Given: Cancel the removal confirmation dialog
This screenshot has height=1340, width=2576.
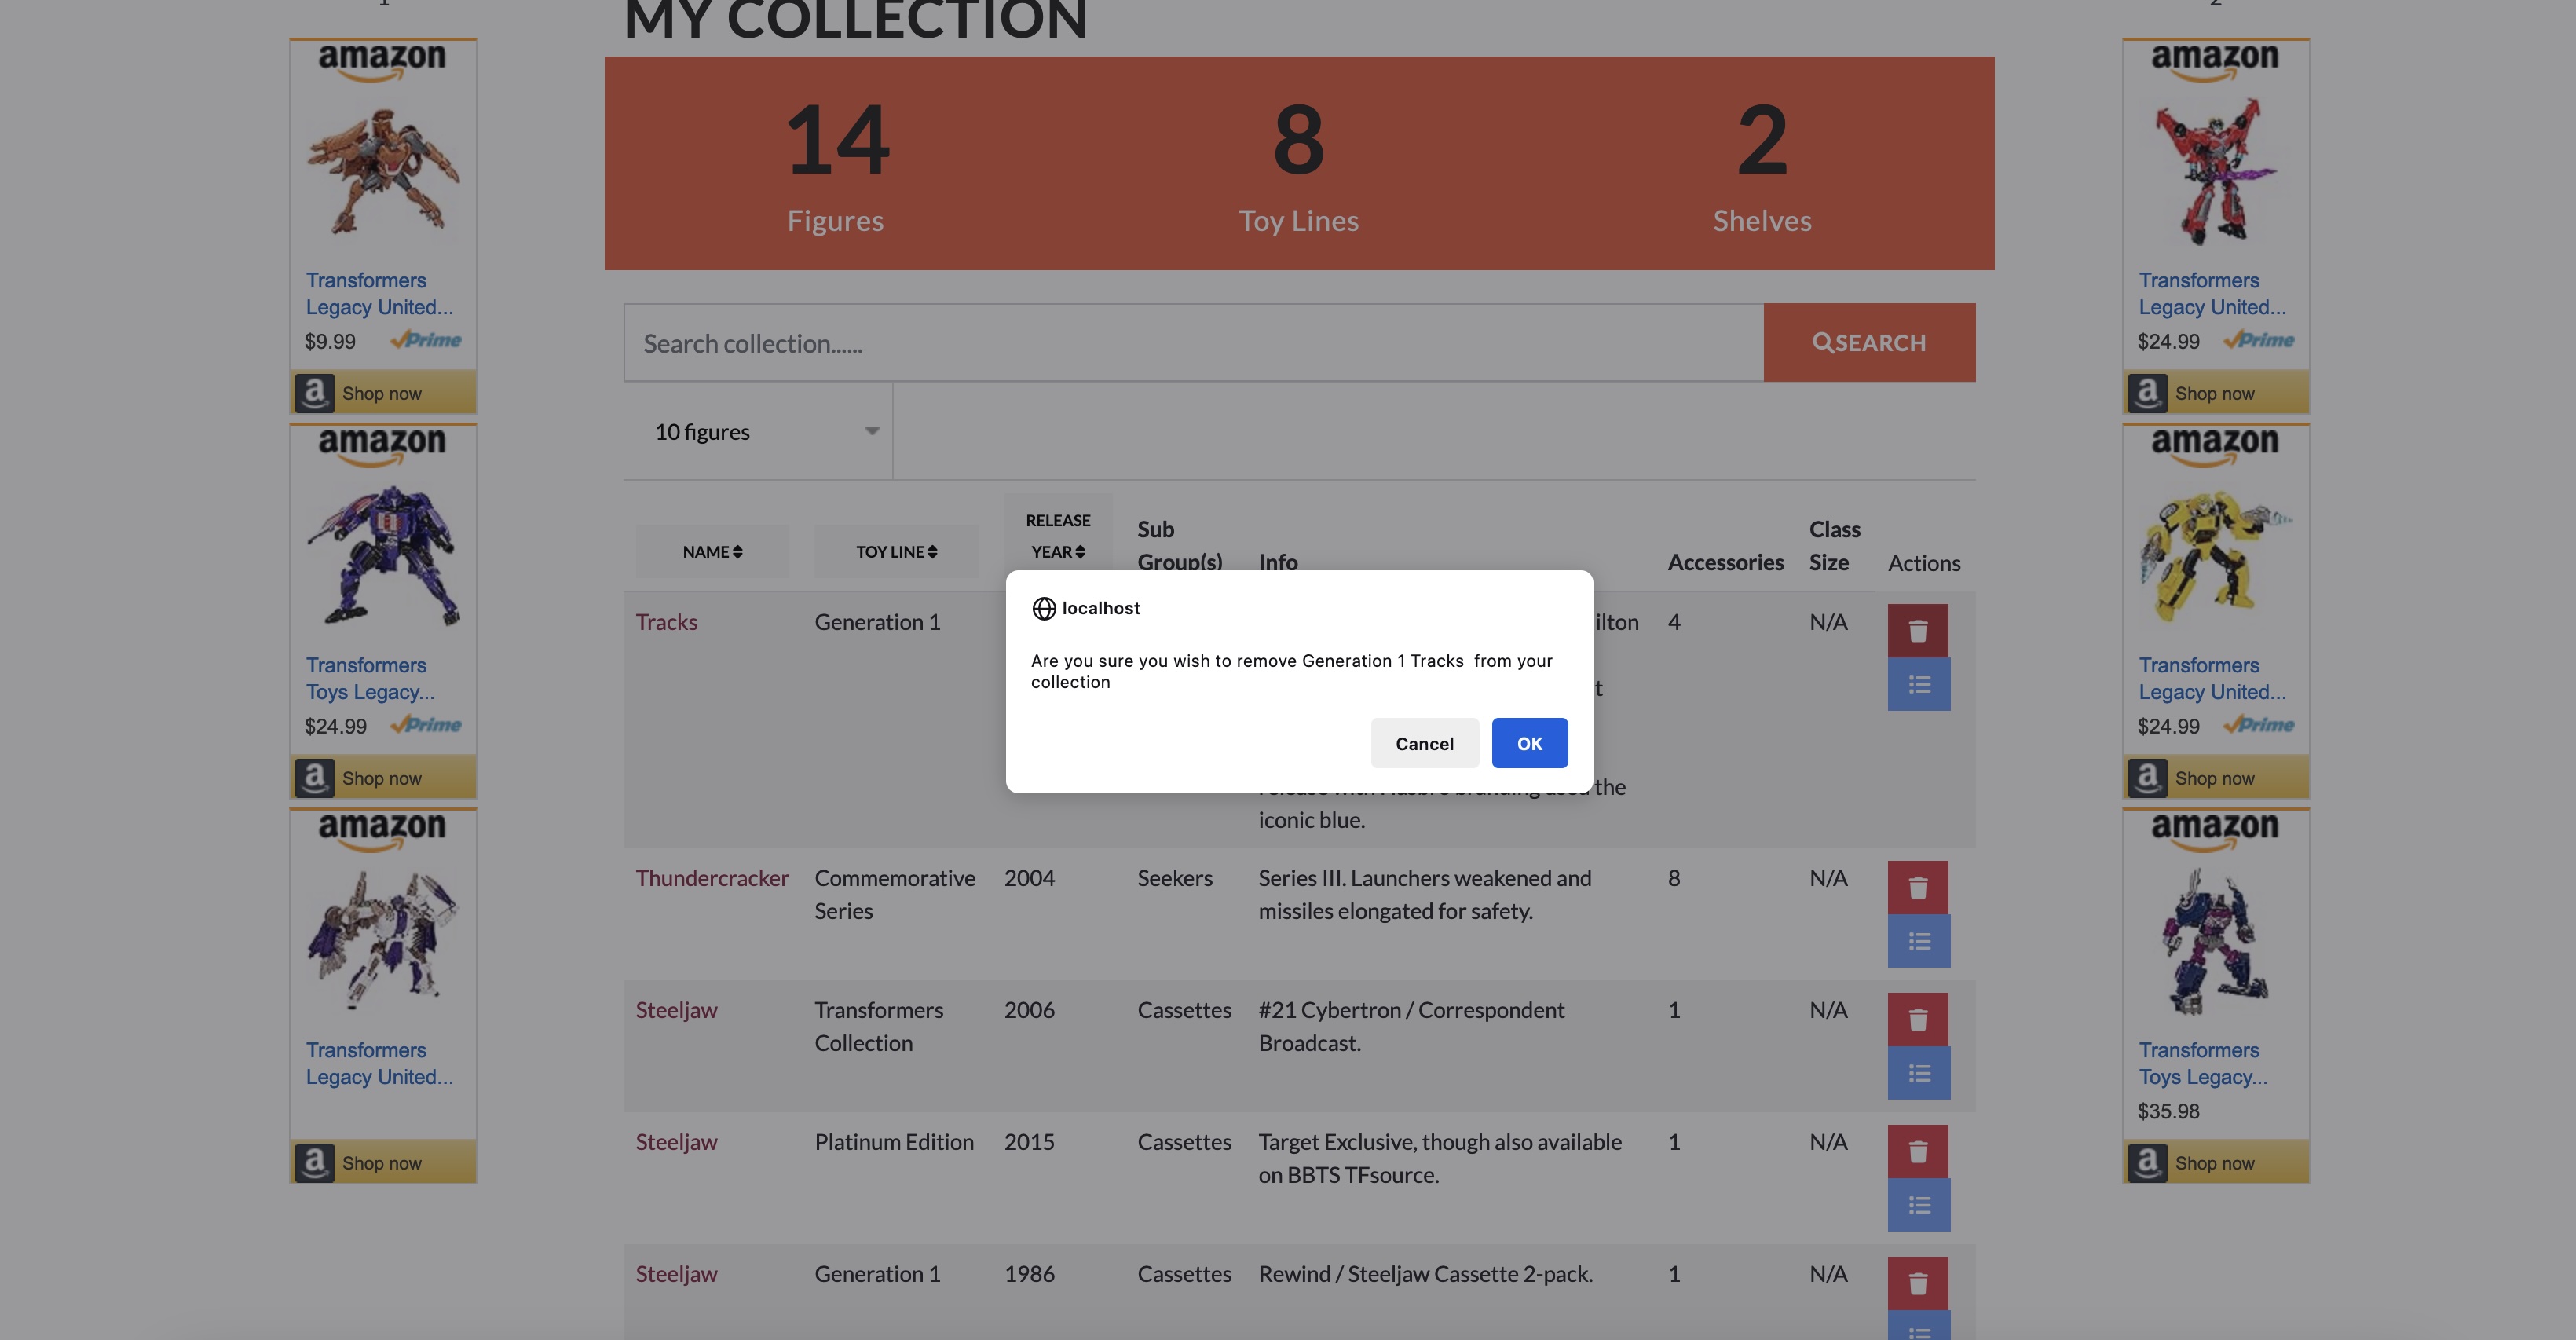Looking at the screenshot, I should click(x=1423, y=743).
